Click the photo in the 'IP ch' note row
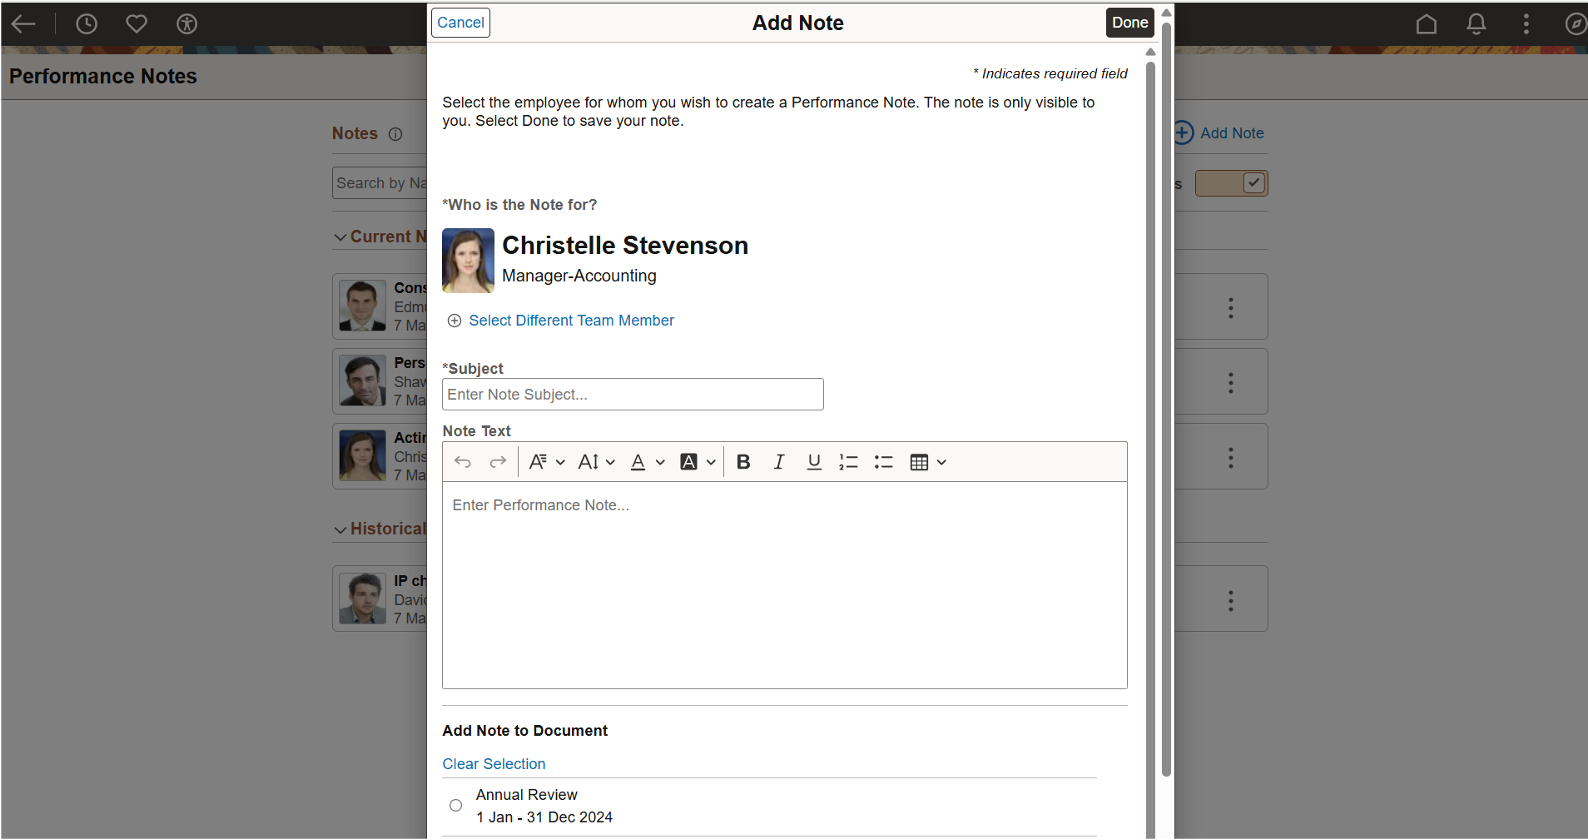This screenshot has width=1588, height=840. (x=363, y=598)
